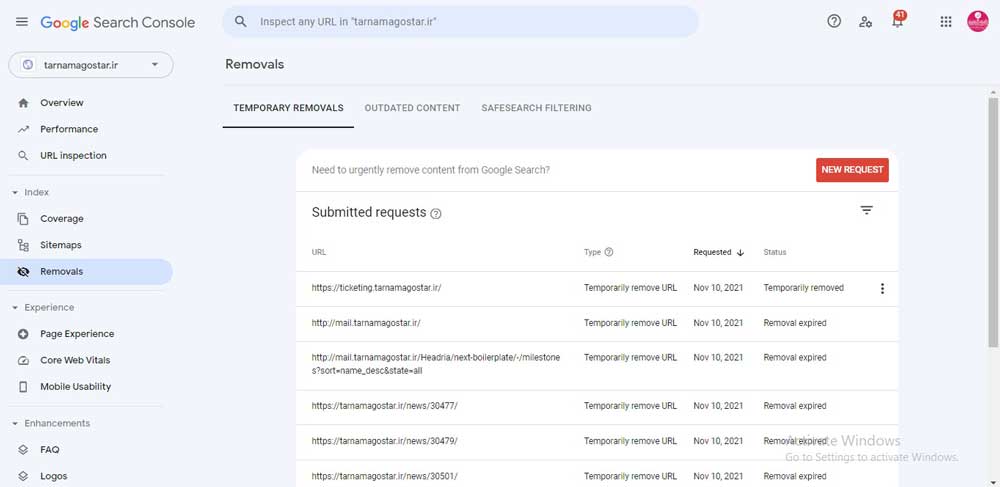This screenshot has height=487, width=1000.
Task: Click the Core Web Vitals gauge icon
Action: tap(24, 360)
